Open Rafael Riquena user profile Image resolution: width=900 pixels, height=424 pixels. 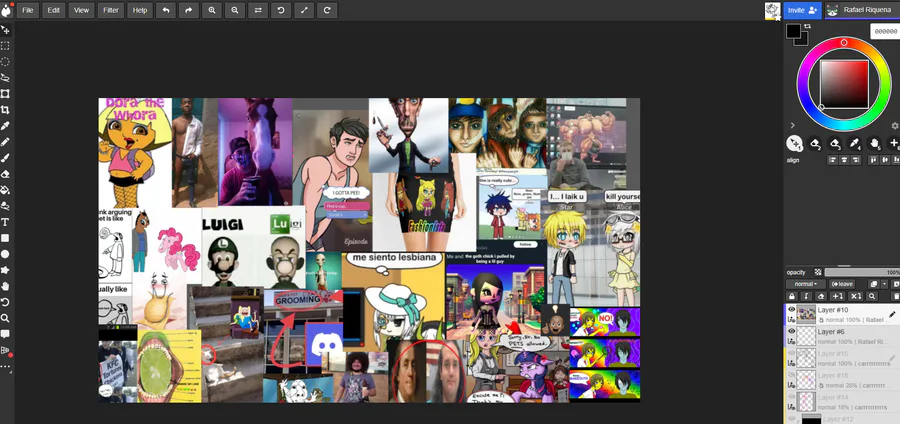[x=862, y=10]
